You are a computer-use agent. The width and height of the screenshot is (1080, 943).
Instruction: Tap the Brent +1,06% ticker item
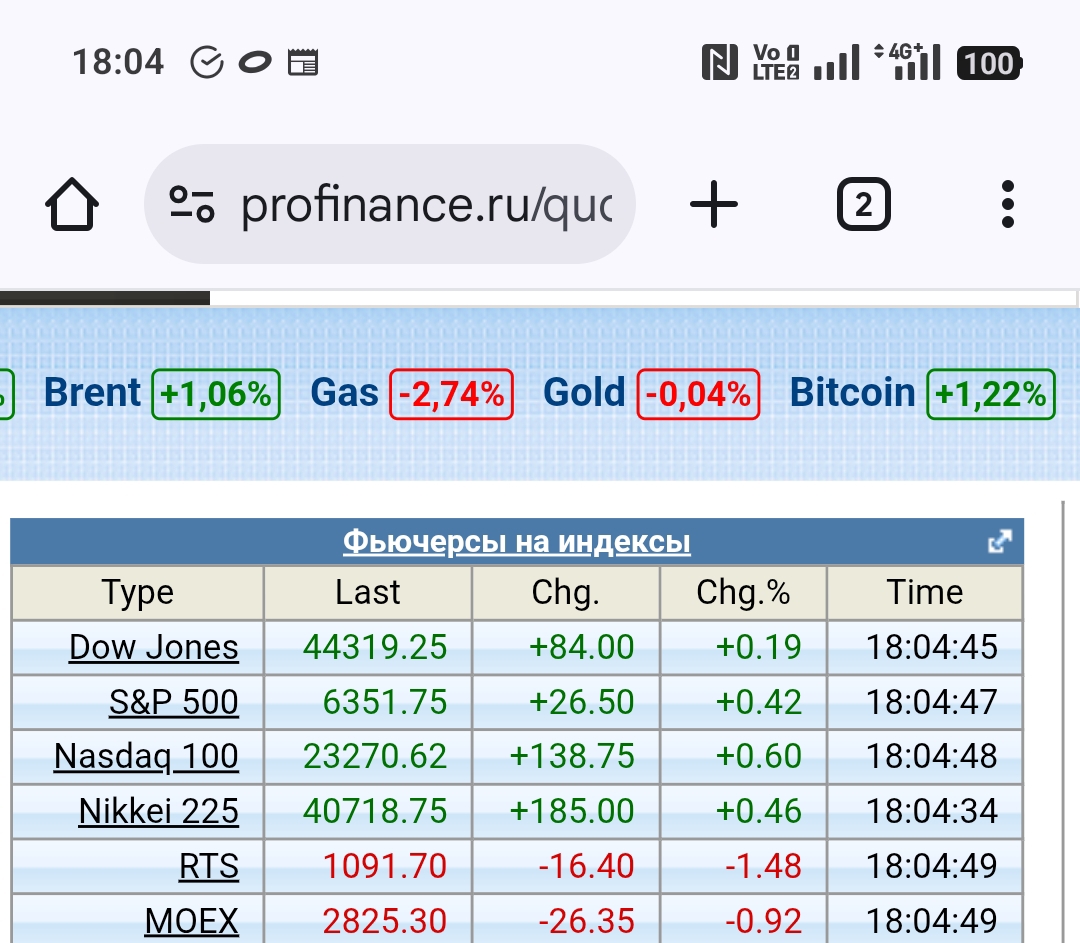(x=161, y=393)
